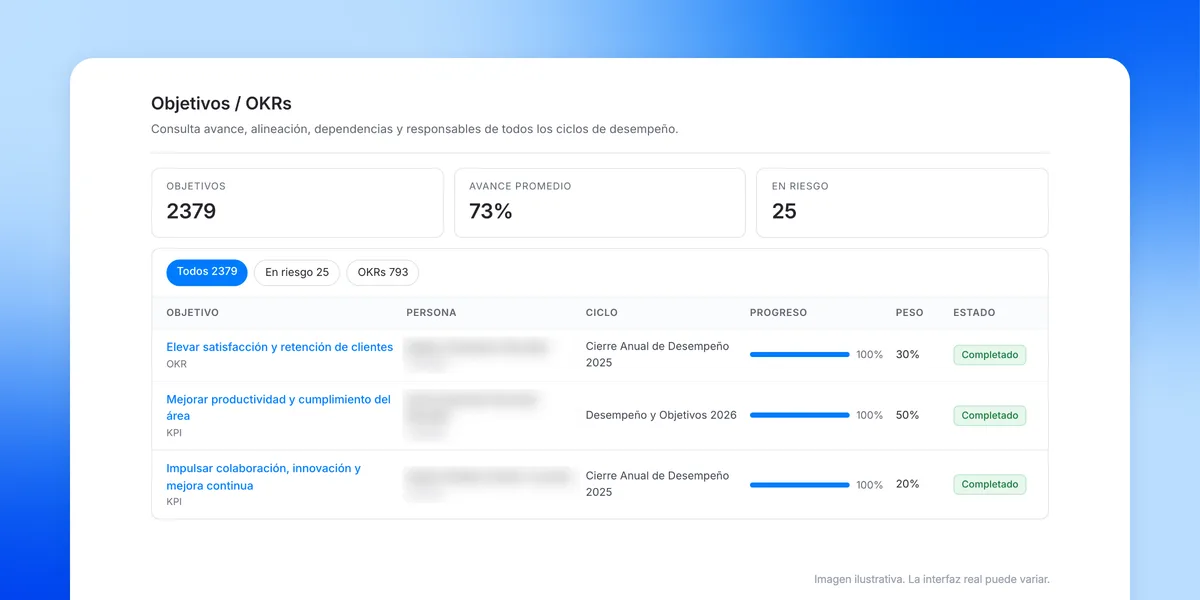
Task: Open objective Elevar satisfacción y retención de clientes
Action: pyautogui.click(x=280, y=347)
